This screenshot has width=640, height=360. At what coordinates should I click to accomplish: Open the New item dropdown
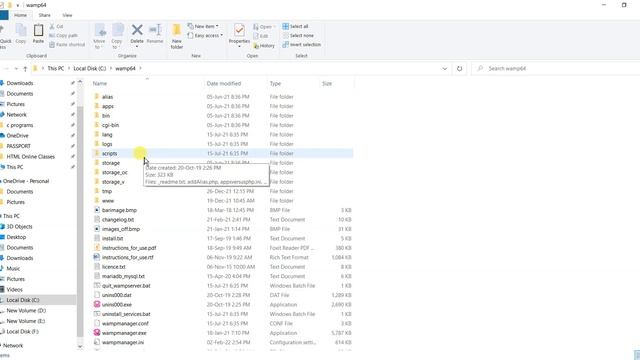click(x=203, y=26)
